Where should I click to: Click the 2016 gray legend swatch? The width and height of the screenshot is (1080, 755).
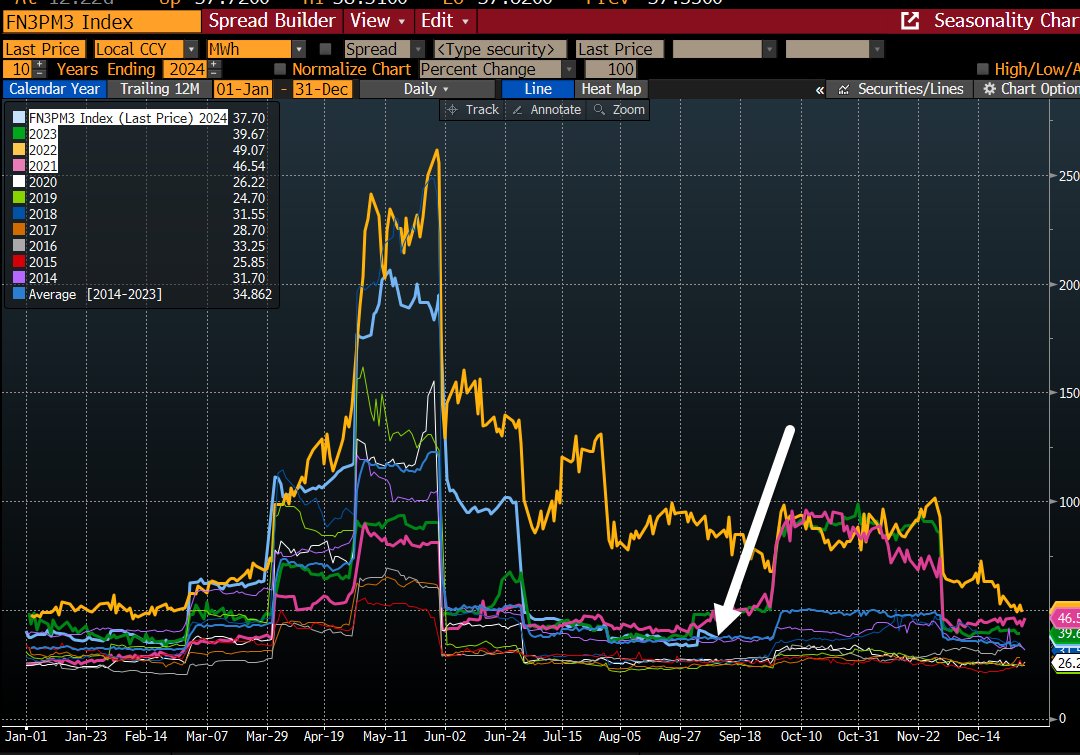pos(19,245)
